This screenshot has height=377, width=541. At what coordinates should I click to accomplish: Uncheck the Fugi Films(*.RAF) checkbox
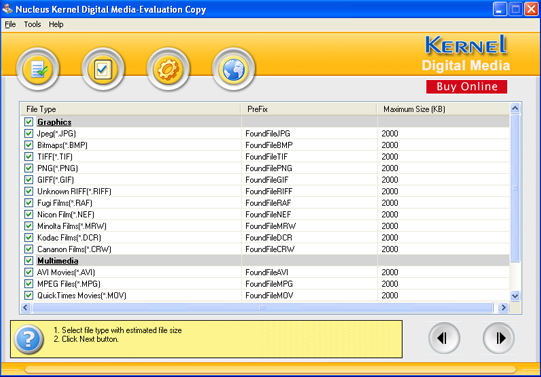coord(29,203)
